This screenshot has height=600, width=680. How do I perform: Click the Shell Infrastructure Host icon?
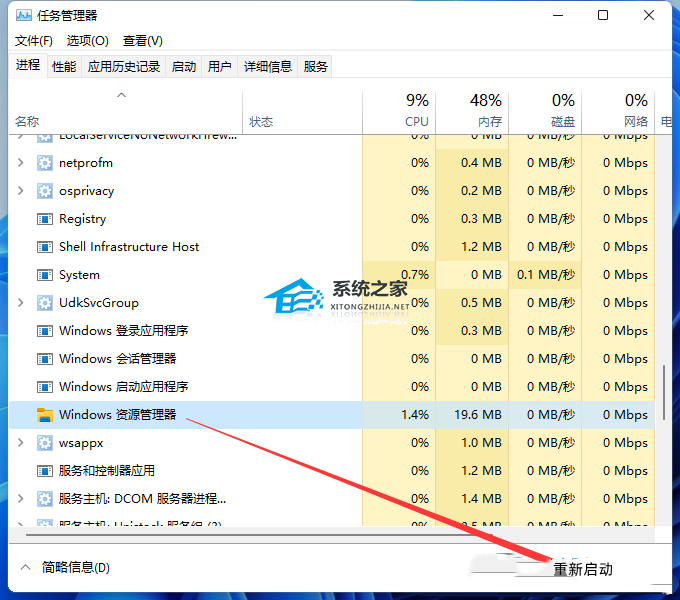point(45,247)
